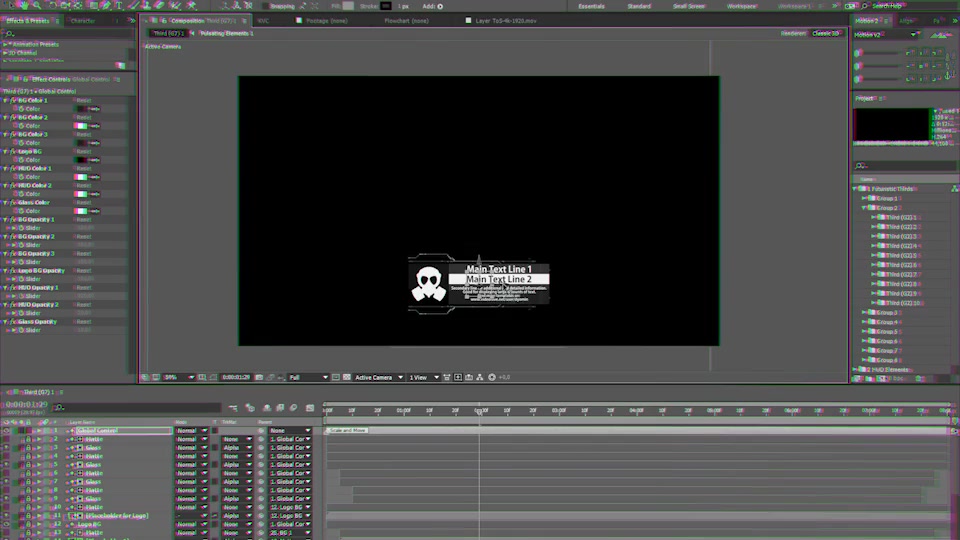Open the Parent dropdown of layer 12 Logo BG
This screenshot has height=540, width=960.
290,524
